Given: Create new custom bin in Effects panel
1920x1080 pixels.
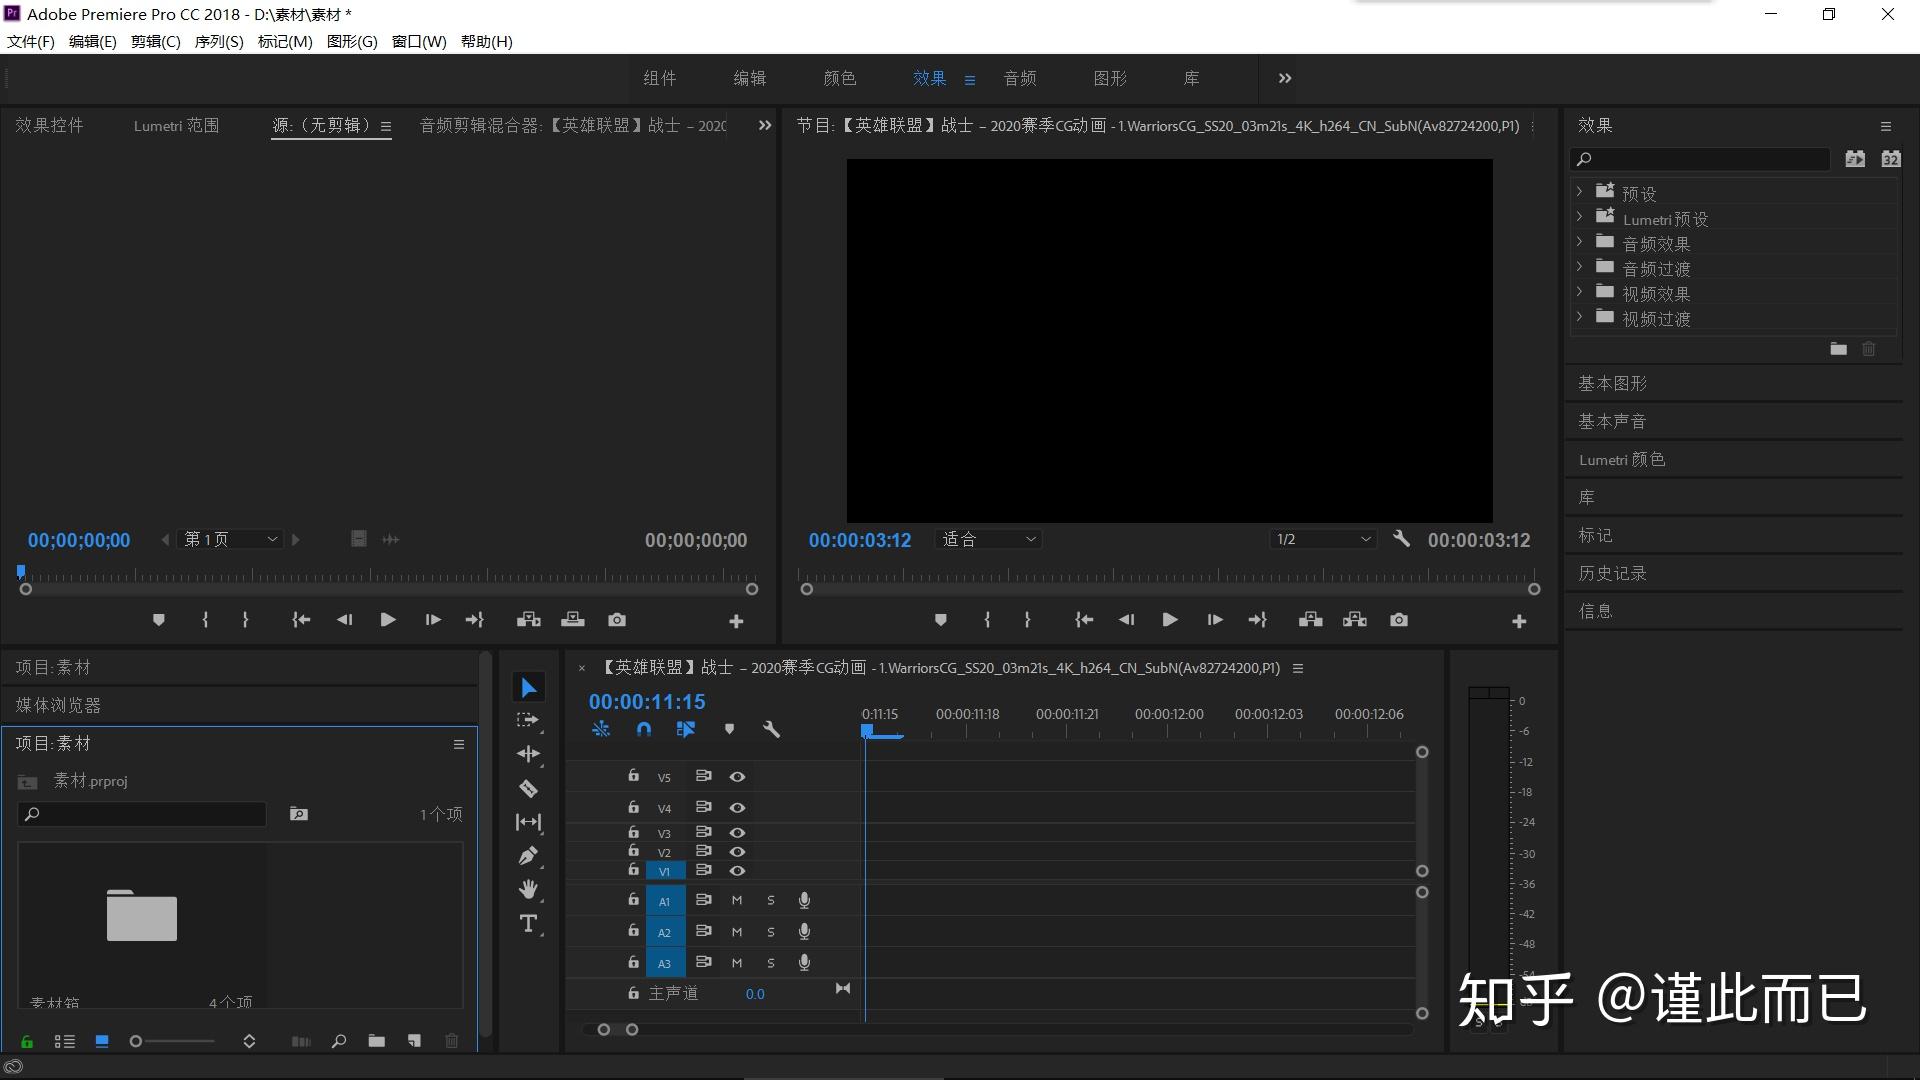Looking at the screenshot, I should click(1838, 348).
